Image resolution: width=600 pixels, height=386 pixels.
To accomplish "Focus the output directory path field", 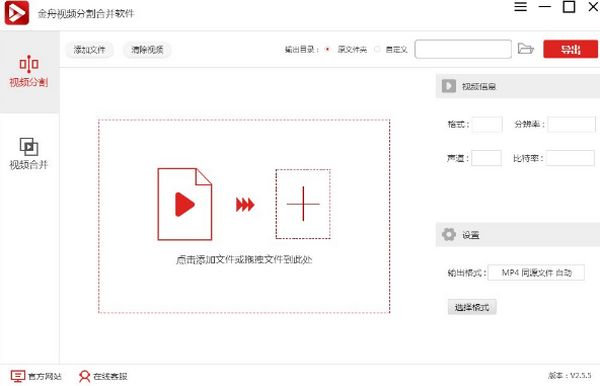I will coord(463,49).
